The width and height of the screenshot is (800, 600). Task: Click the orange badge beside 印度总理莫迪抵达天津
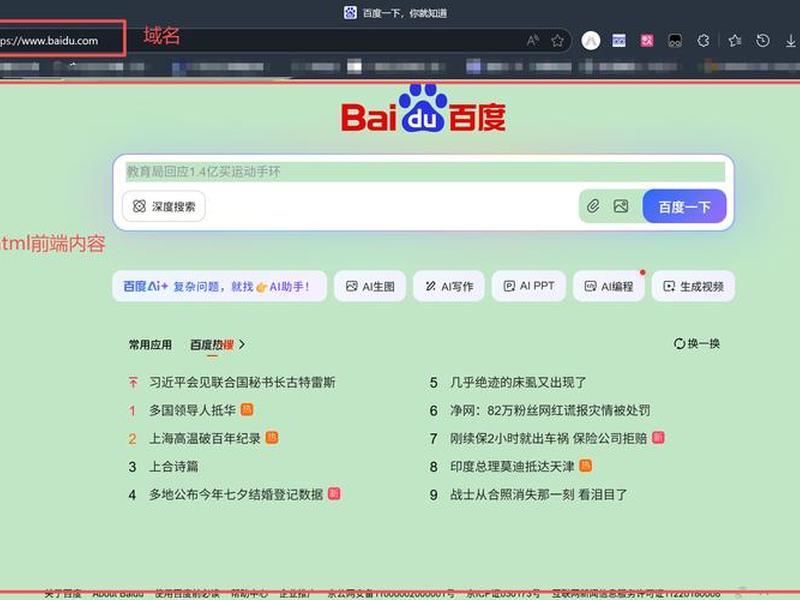point(586,465)
